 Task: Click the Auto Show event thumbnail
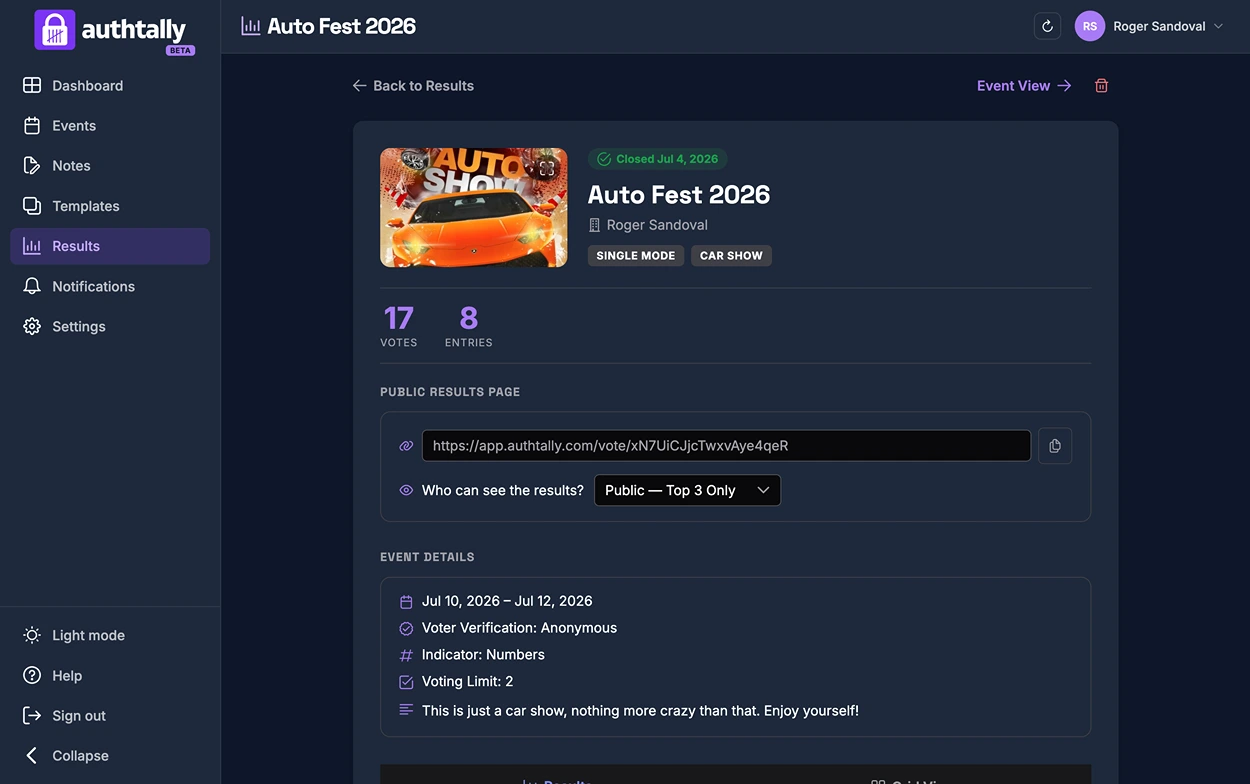point(473,208)
